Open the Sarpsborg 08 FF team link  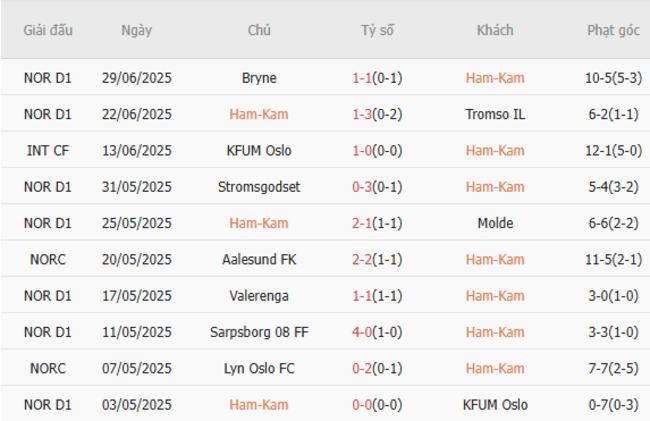pyautogui.click(x=259, y=332)
